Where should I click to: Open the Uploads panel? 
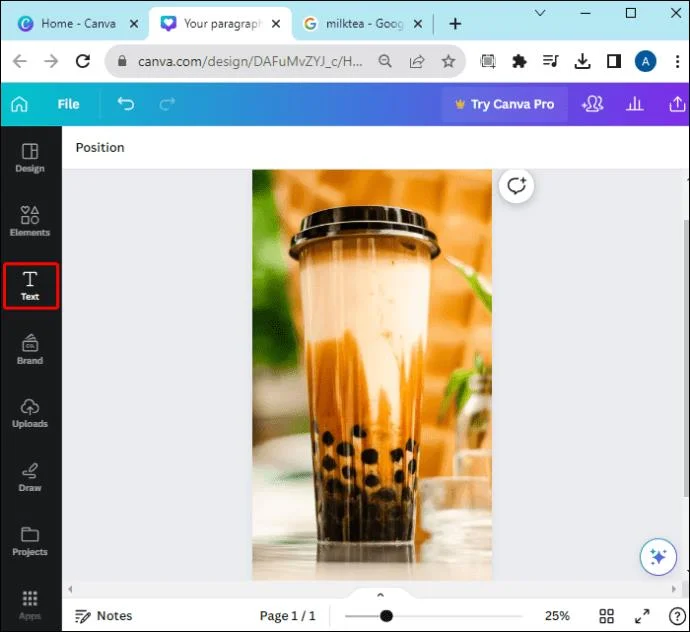tap(30, 413)
